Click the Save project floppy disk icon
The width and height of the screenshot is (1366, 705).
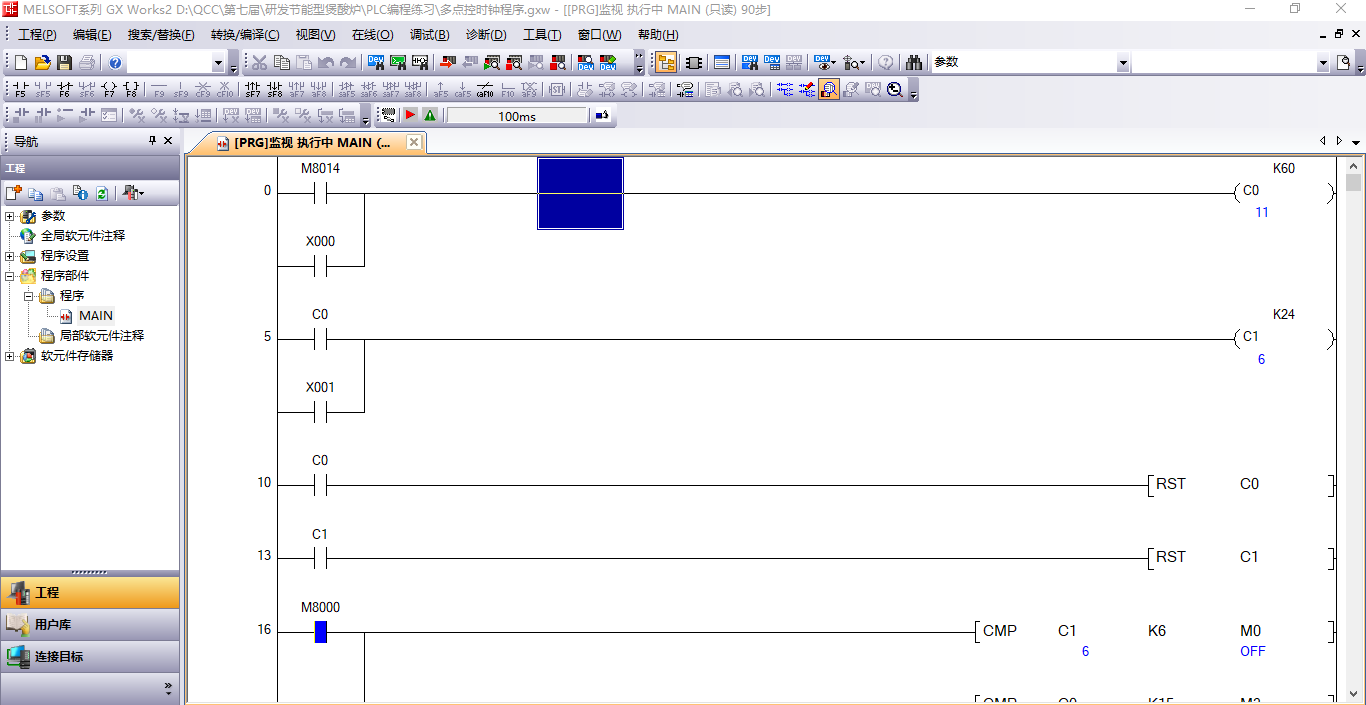coord(64,63)
